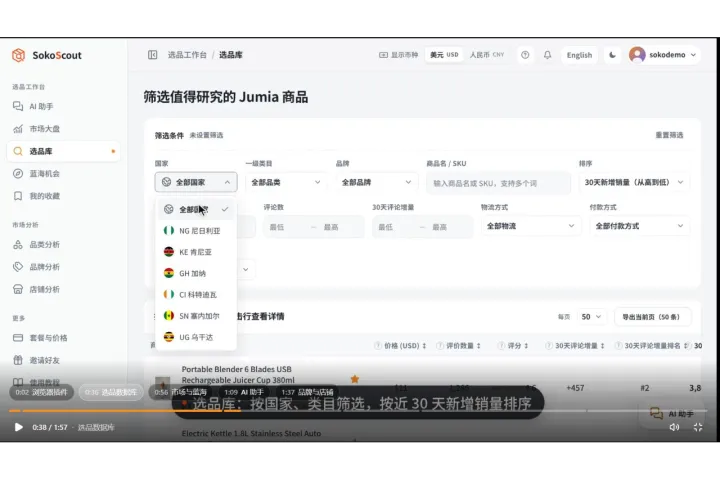720x480 pixels.
Task: Select UG 乌干达 country option
Action: [196, 337]
